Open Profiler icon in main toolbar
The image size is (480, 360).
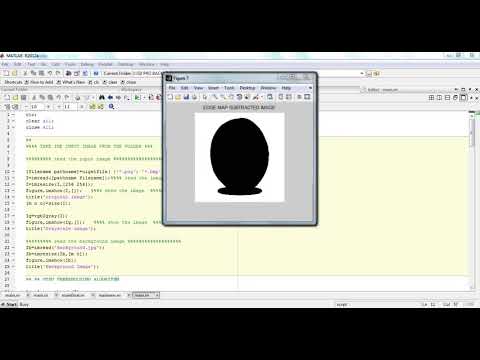pyautogui.click(x=85, y=73)
